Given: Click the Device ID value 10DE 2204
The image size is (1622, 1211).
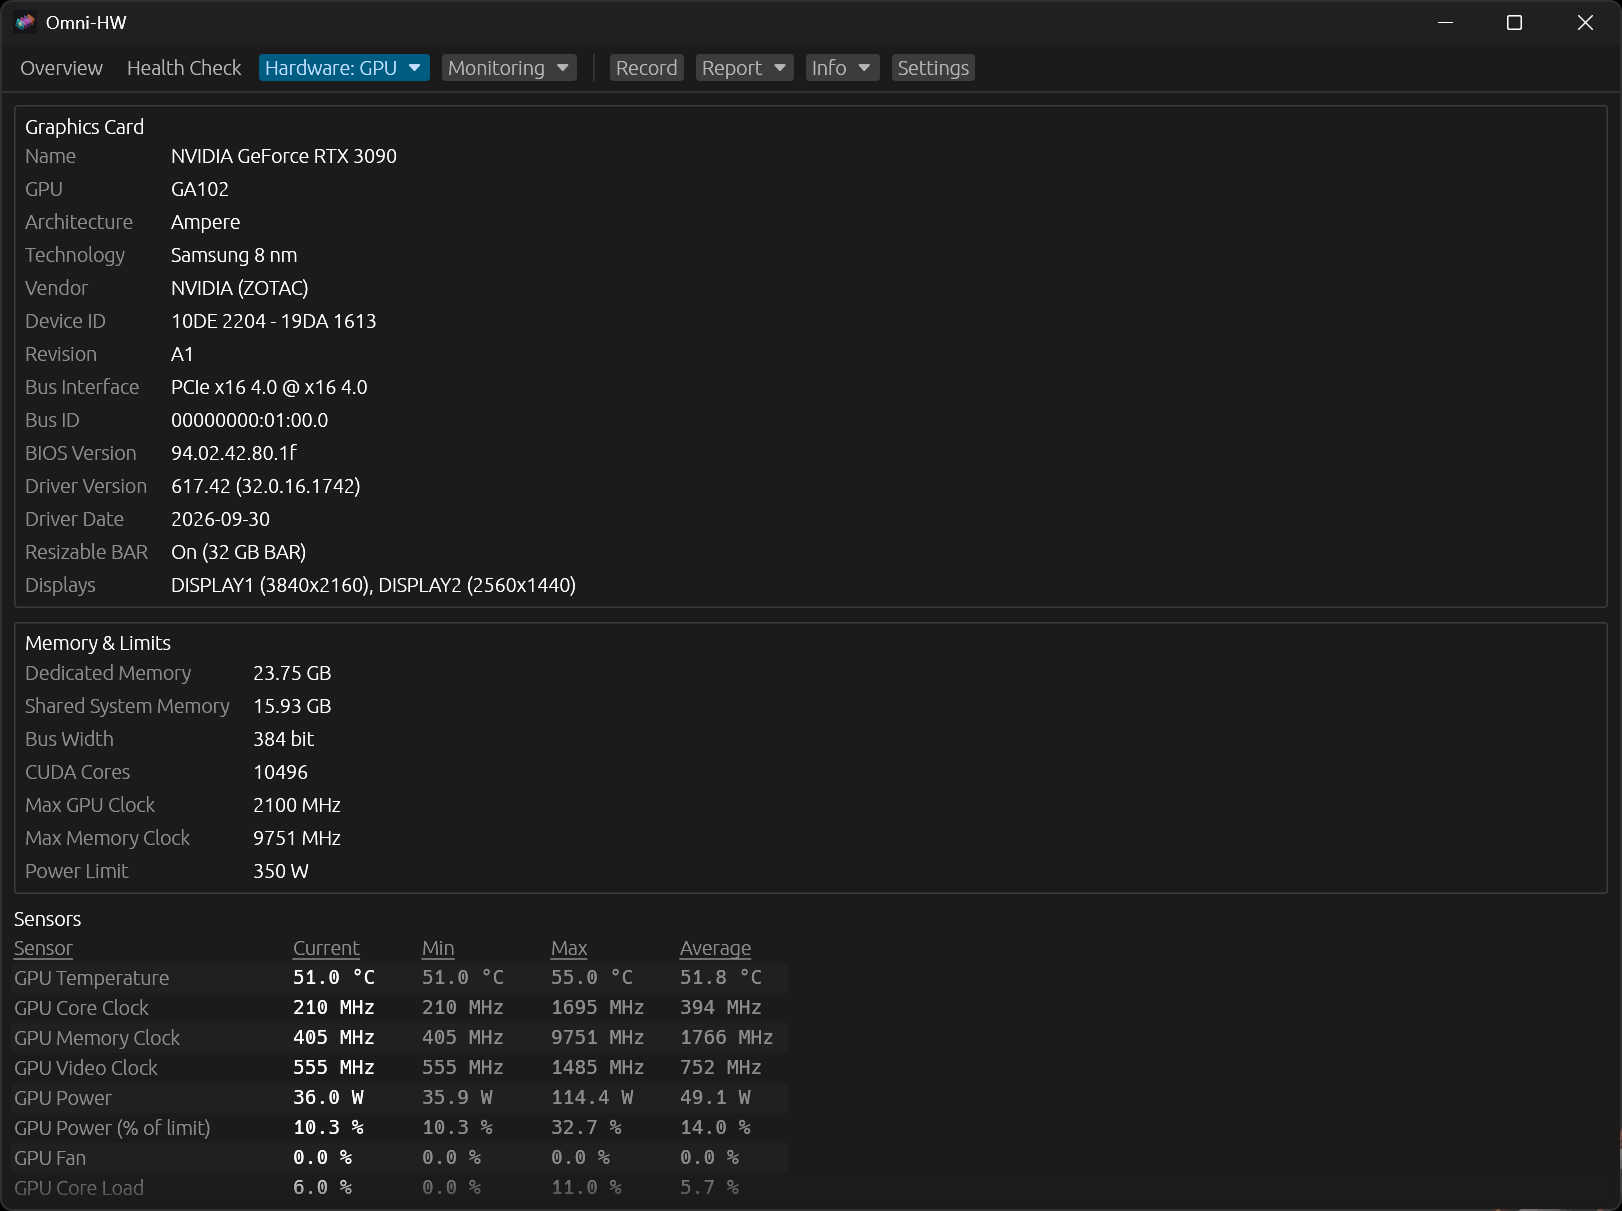Looking at the screenshot, I should [x=274, y=321].
